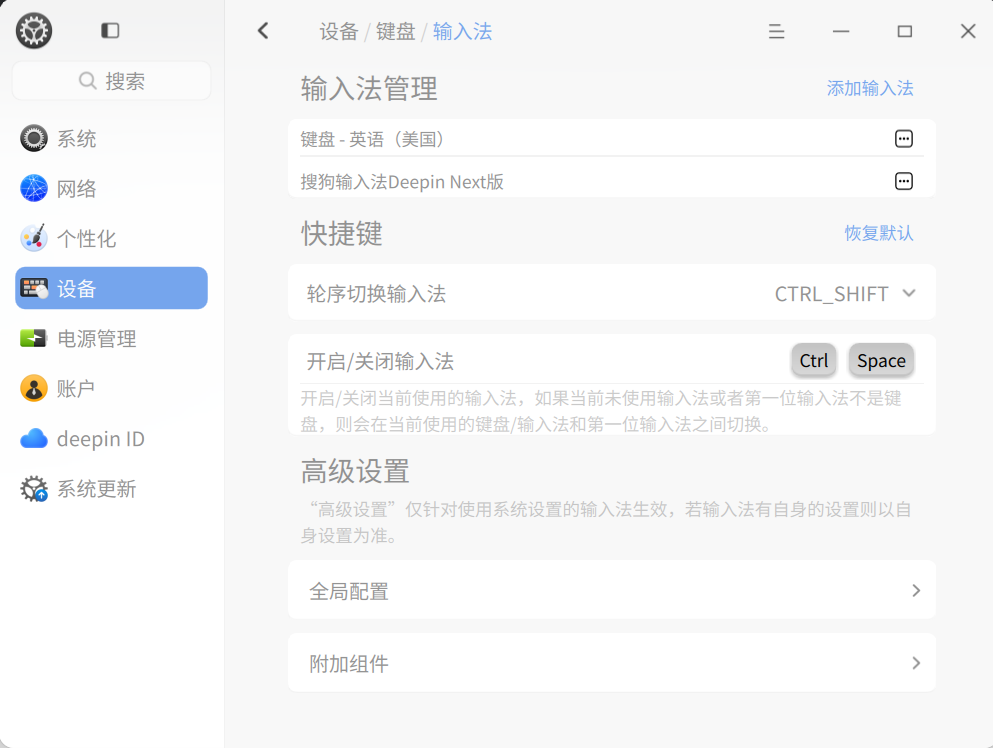Select 系统 in the sidebar
993x748 pixels.
111,138
